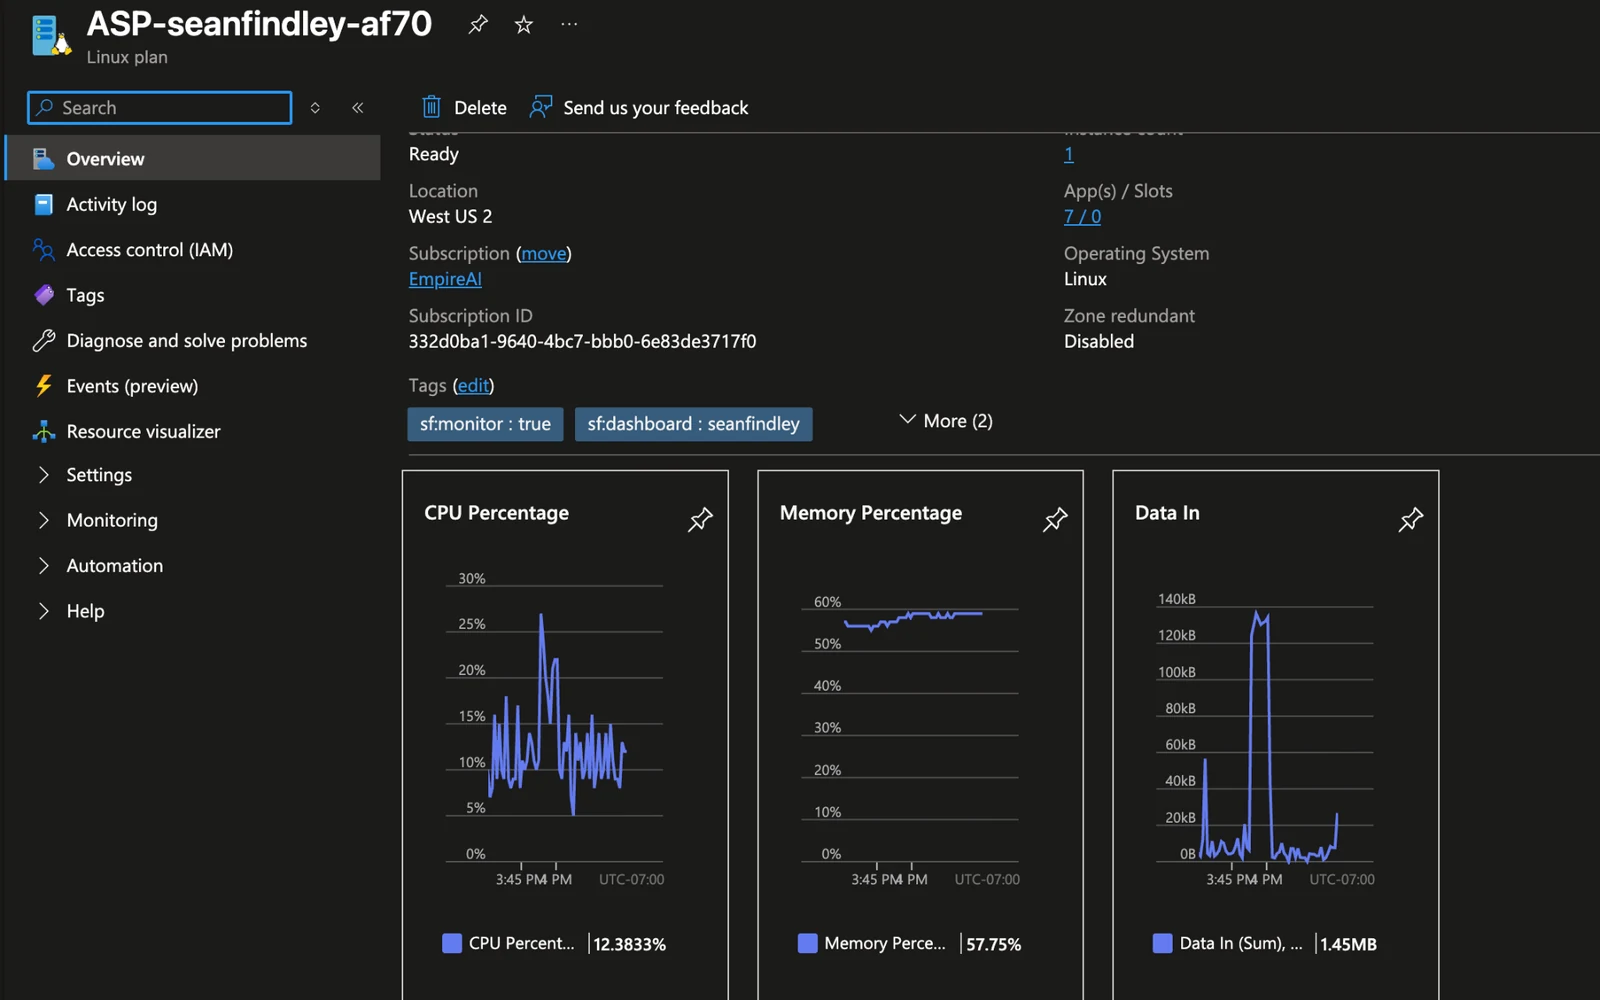Image resolution: width=1600 pixels, height=1000 pixels.
Task: Click the move subscription link
Action: click(x=543, y=254)
